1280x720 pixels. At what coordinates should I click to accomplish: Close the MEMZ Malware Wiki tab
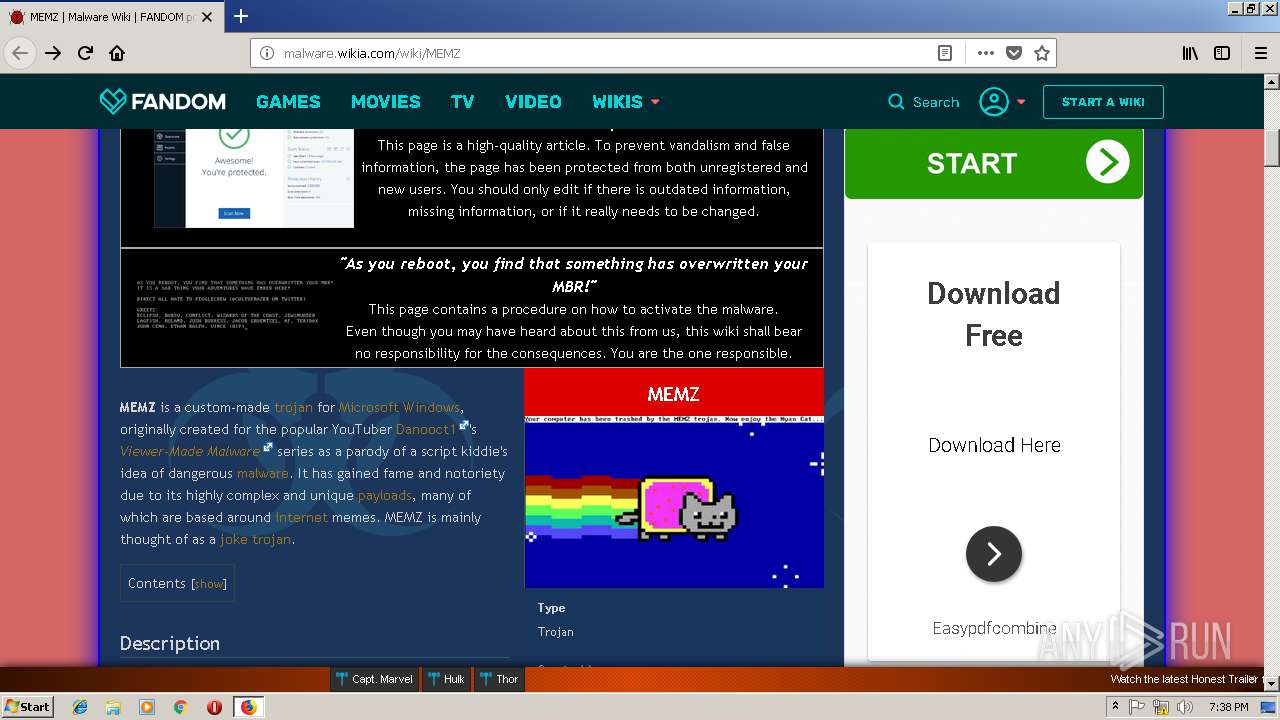click(207, 17)
